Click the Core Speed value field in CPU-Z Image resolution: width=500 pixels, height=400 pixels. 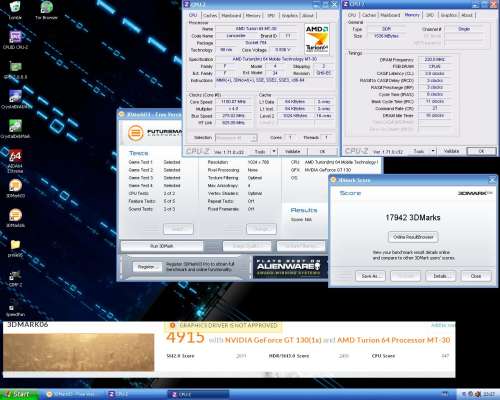233,102
